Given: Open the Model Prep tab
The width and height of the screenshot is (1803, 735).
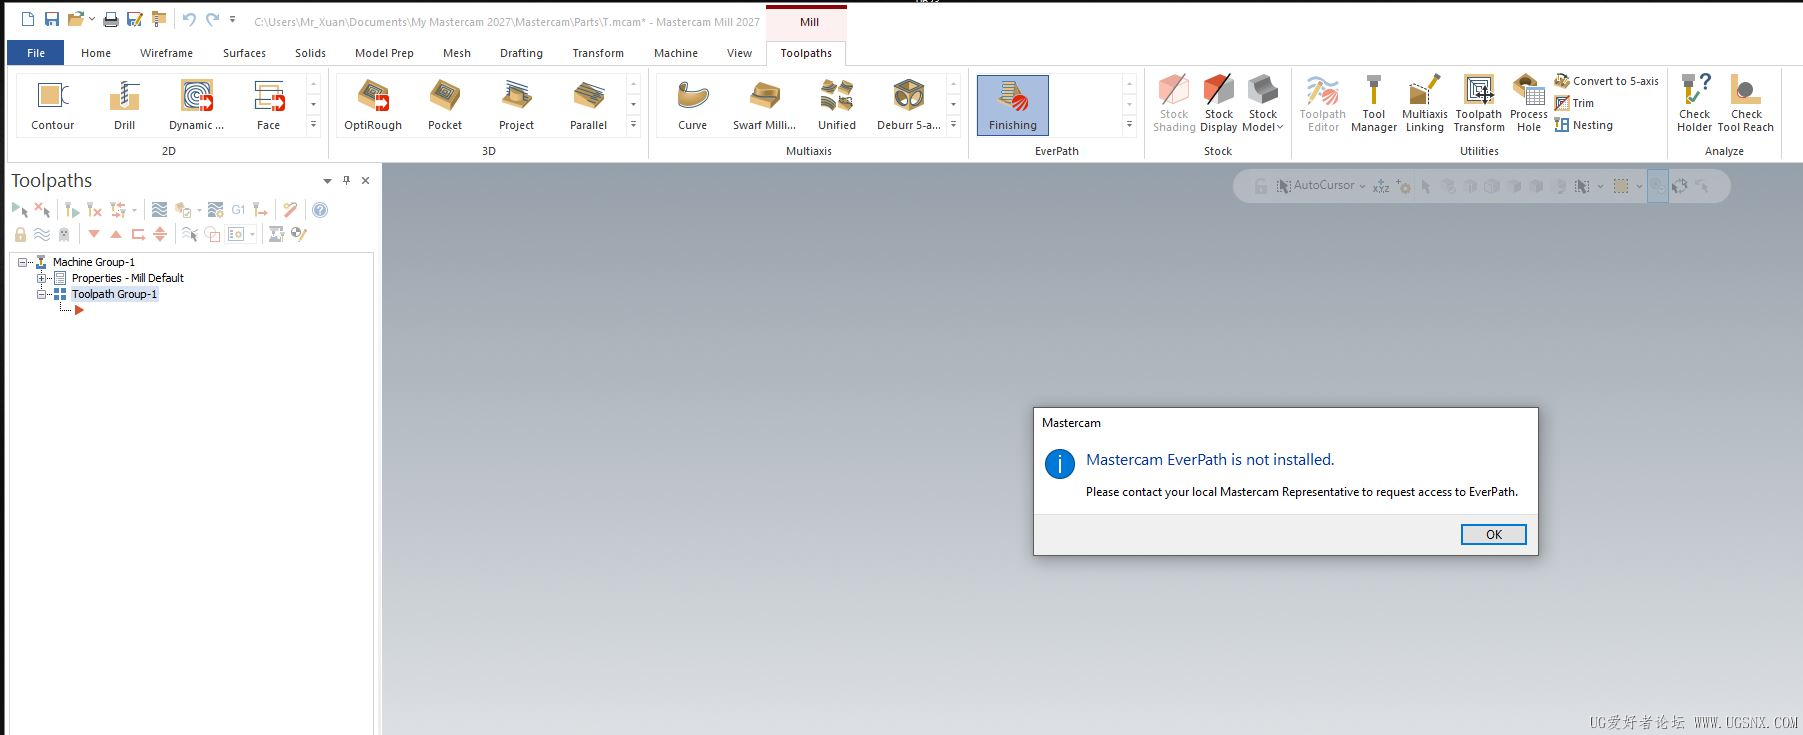Looking at the screenshot, I should [x=384, y=53].
